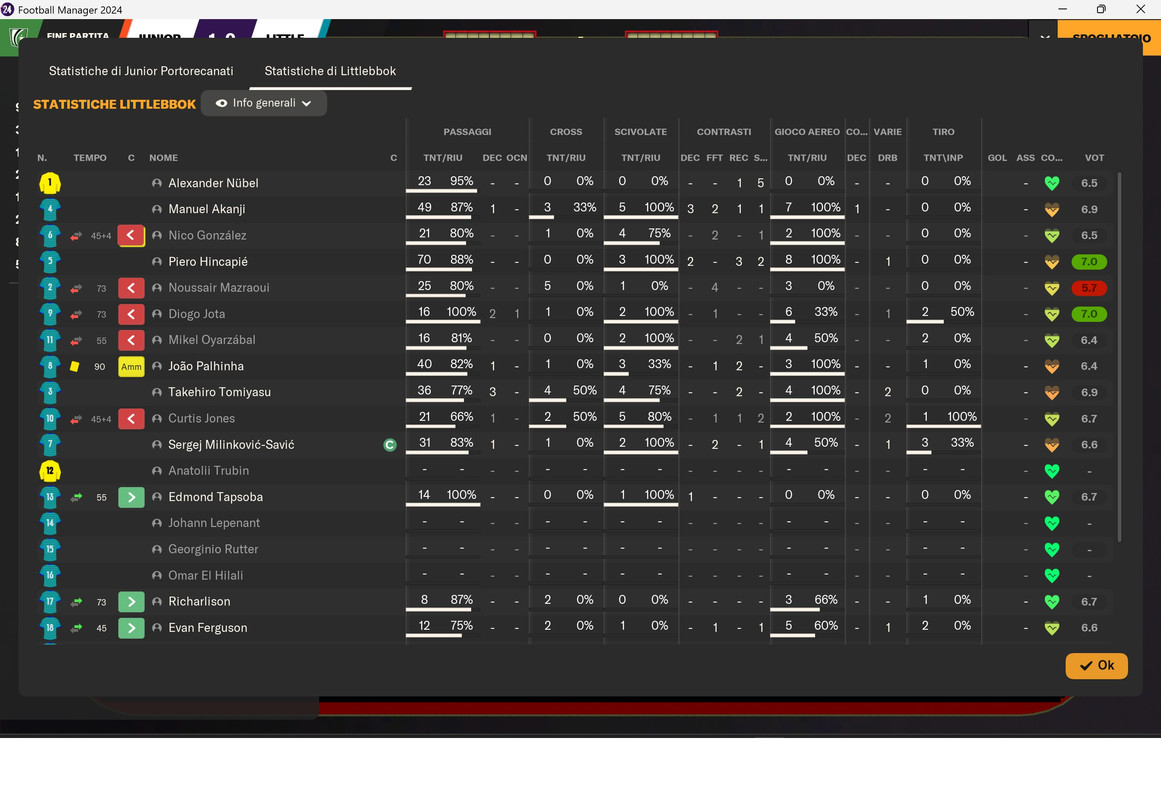
Task: Click Hincapié's 70 passes attempted value
Action: (424, 259)
